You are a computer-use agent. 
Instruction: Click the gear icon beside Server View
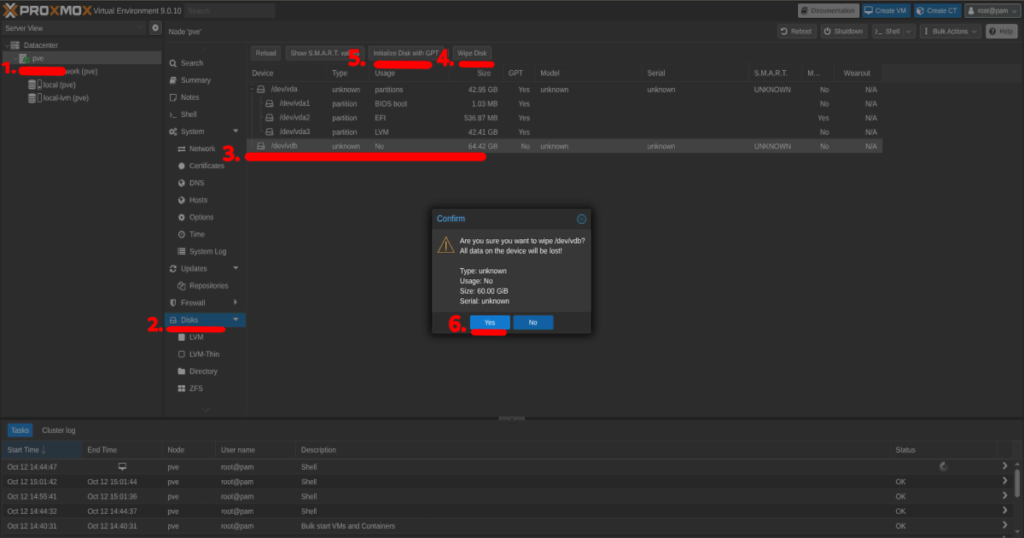click(x=155, y=28)
